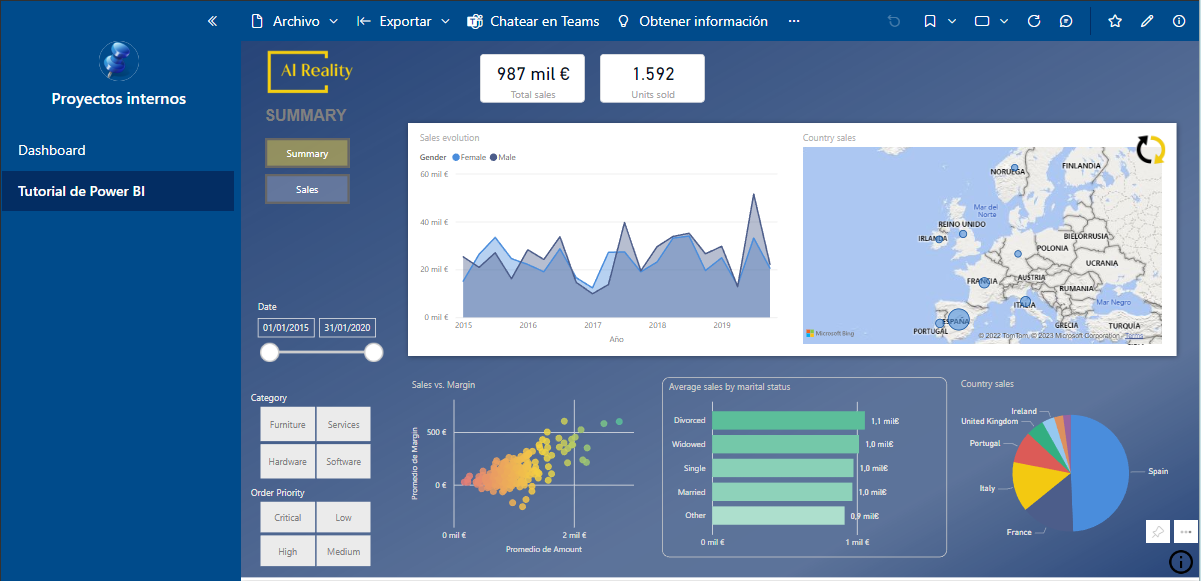
Task: Pin the pie chart visual
Action: point(1157,532)
